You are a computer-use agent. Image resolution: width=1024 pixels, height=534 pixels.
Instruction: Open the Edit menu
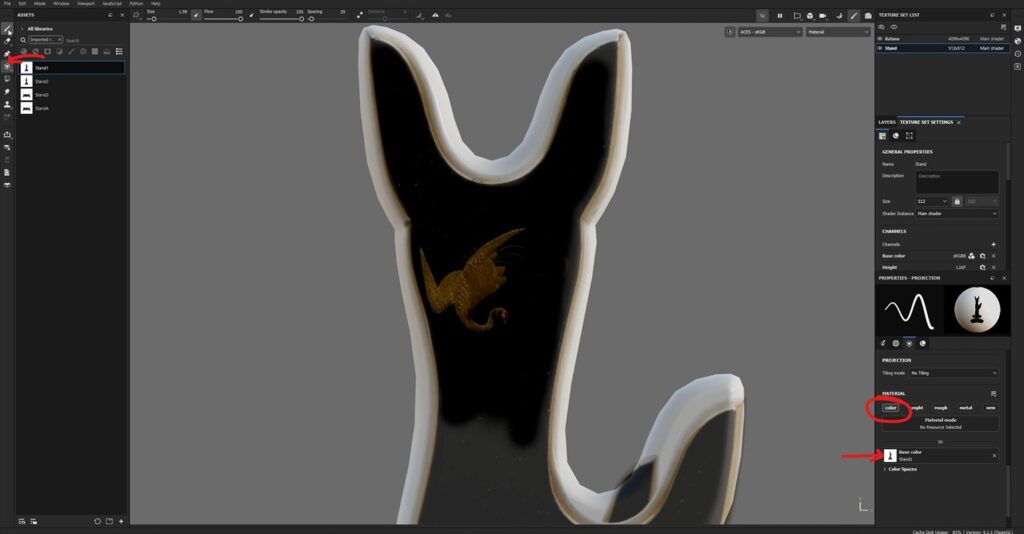pyautogui.click(x=22, y=3)
